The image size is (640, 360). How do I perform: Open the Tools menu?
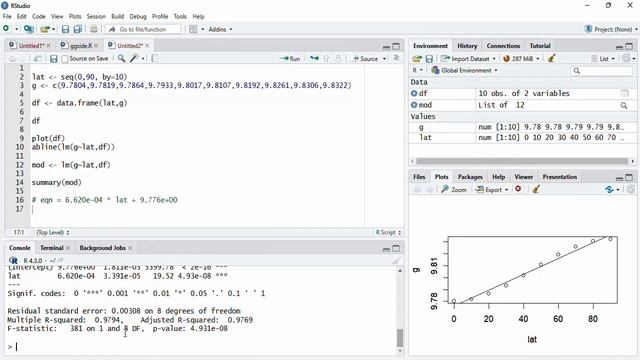[180, 16]
